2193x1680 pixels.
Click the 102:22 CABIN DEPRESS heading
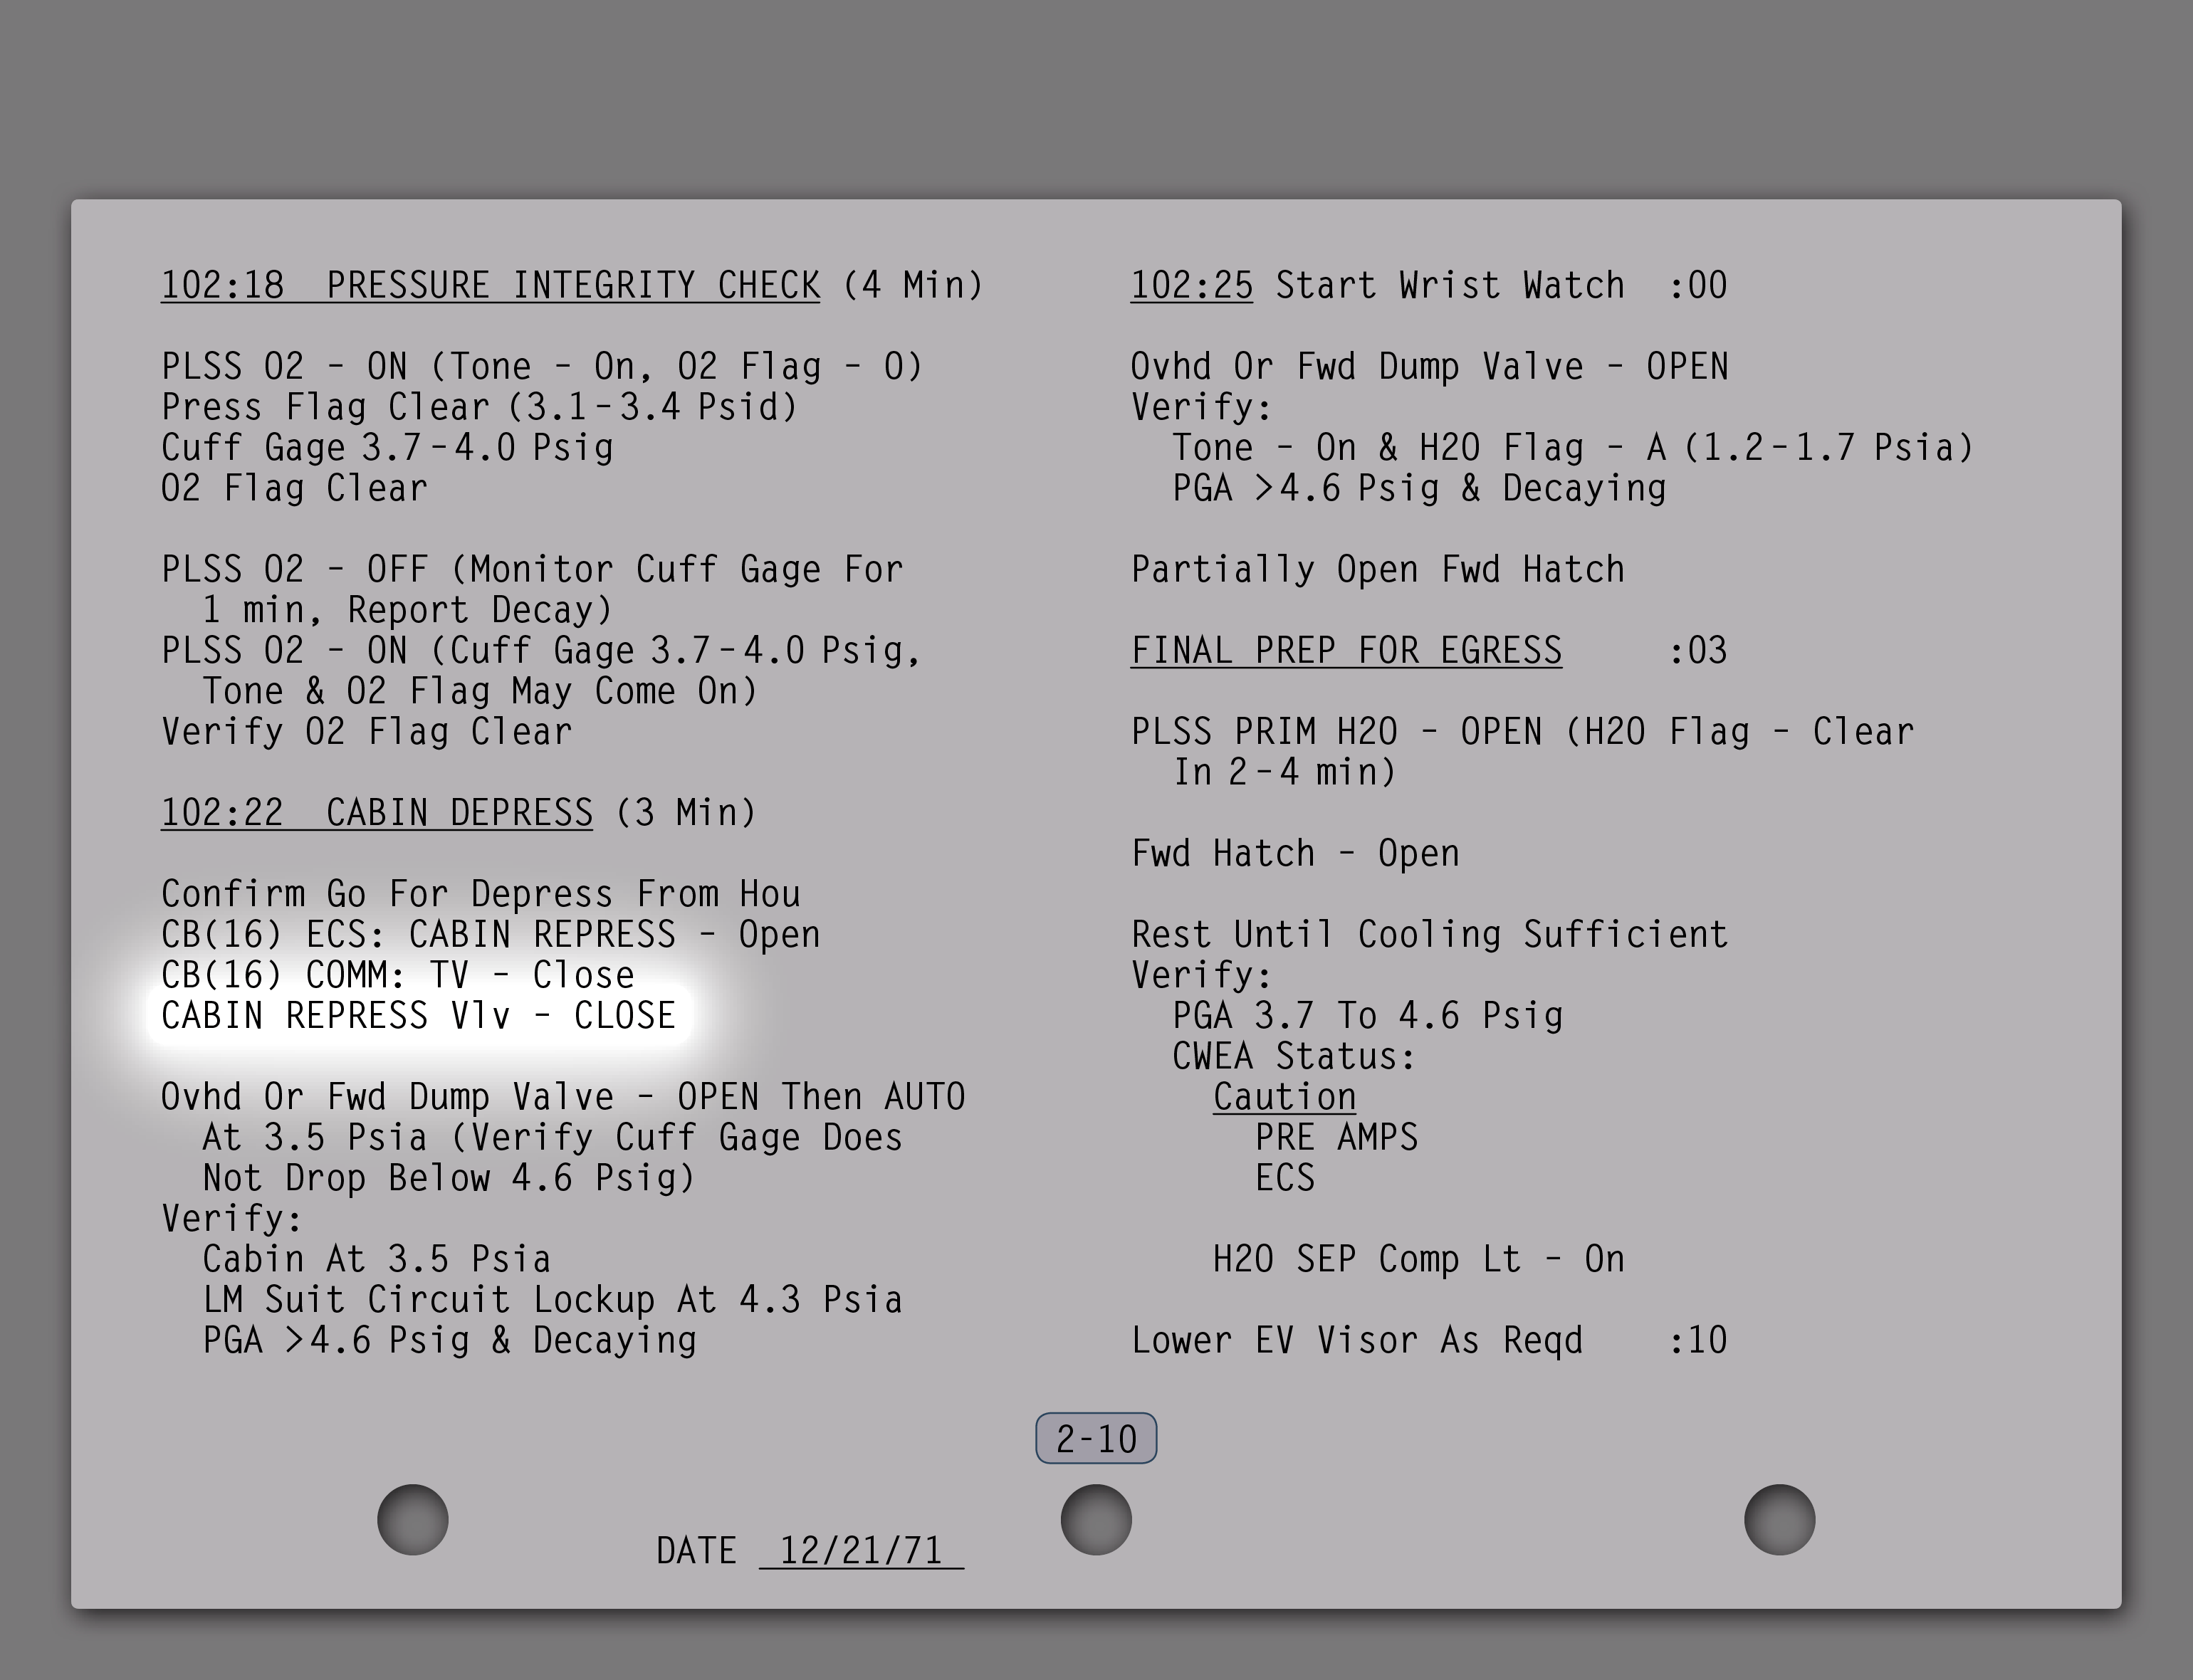[377, 812]
